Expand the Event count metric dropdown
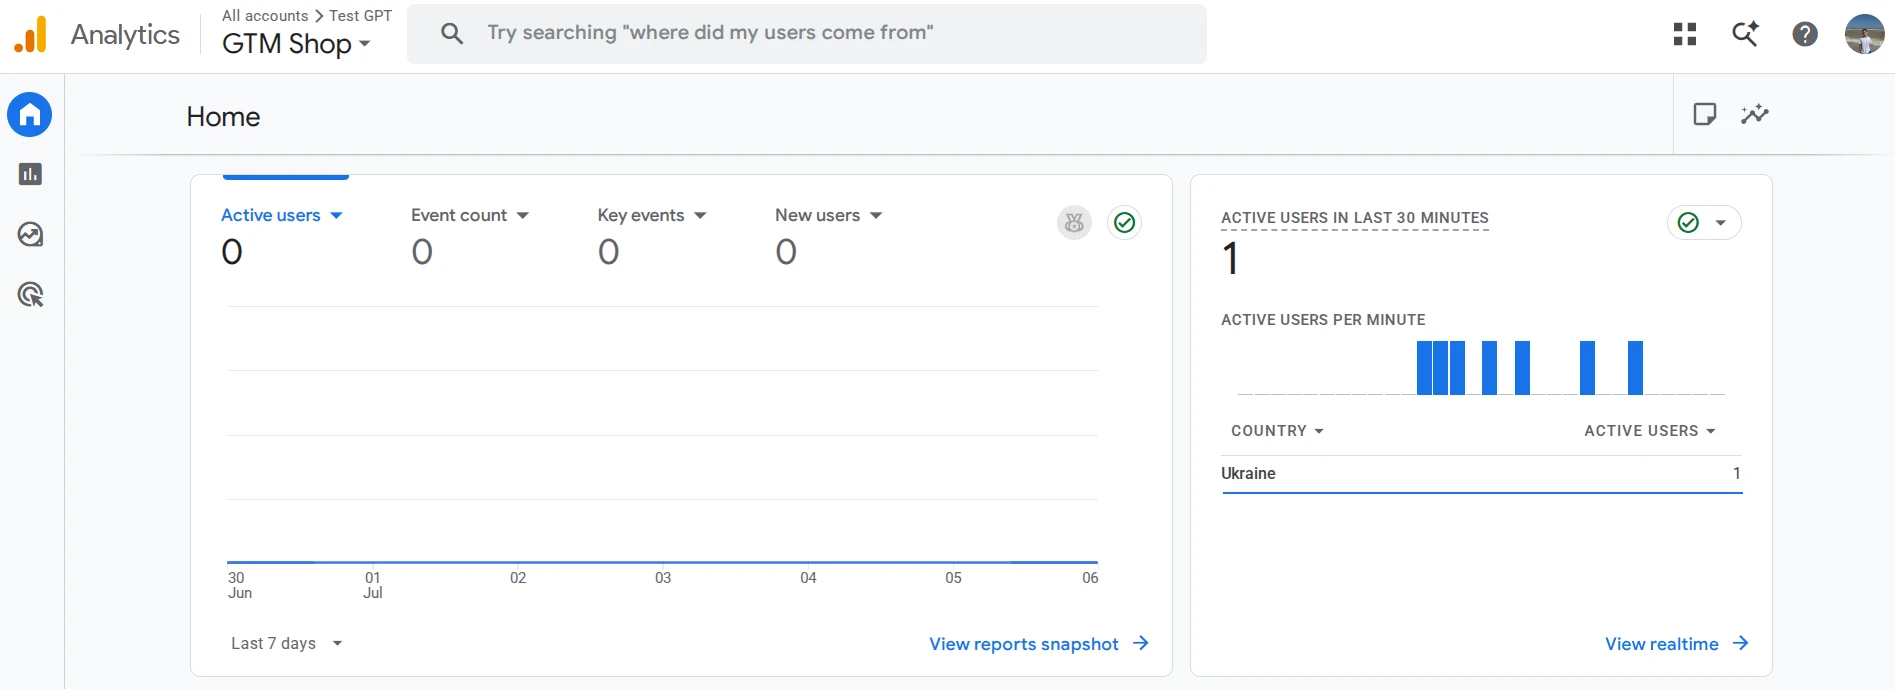Viewport: 1895px width, 689px height. click(470, 215)
